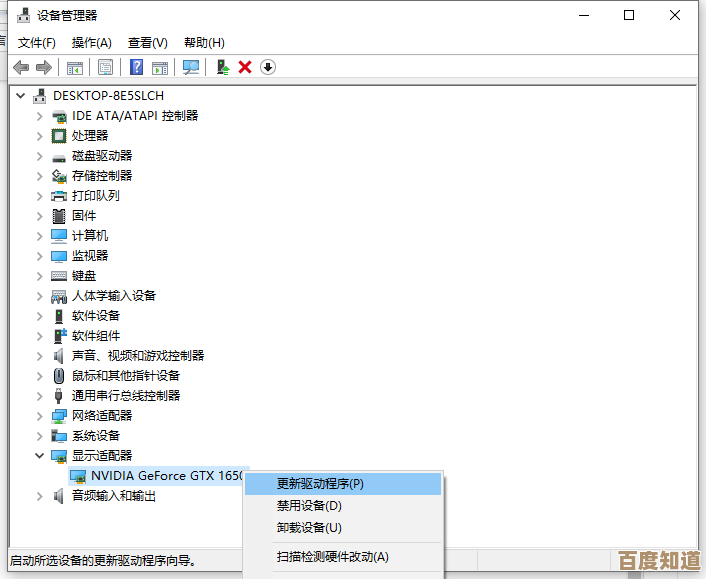Select the IDE ATA/ATAPI 控制器 icon

click(x=59, y=116)
